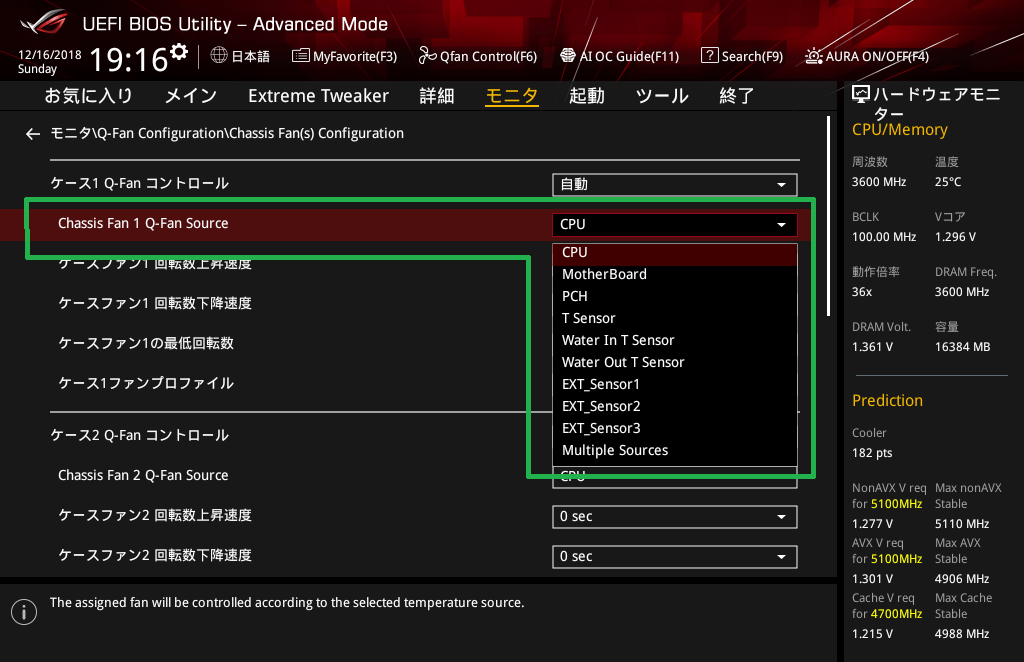The height and width of the screenshot is (662, 1024).
Task: Open ケースファン2 回転数上昇速度 dropdown
Action: coord(675,517)
